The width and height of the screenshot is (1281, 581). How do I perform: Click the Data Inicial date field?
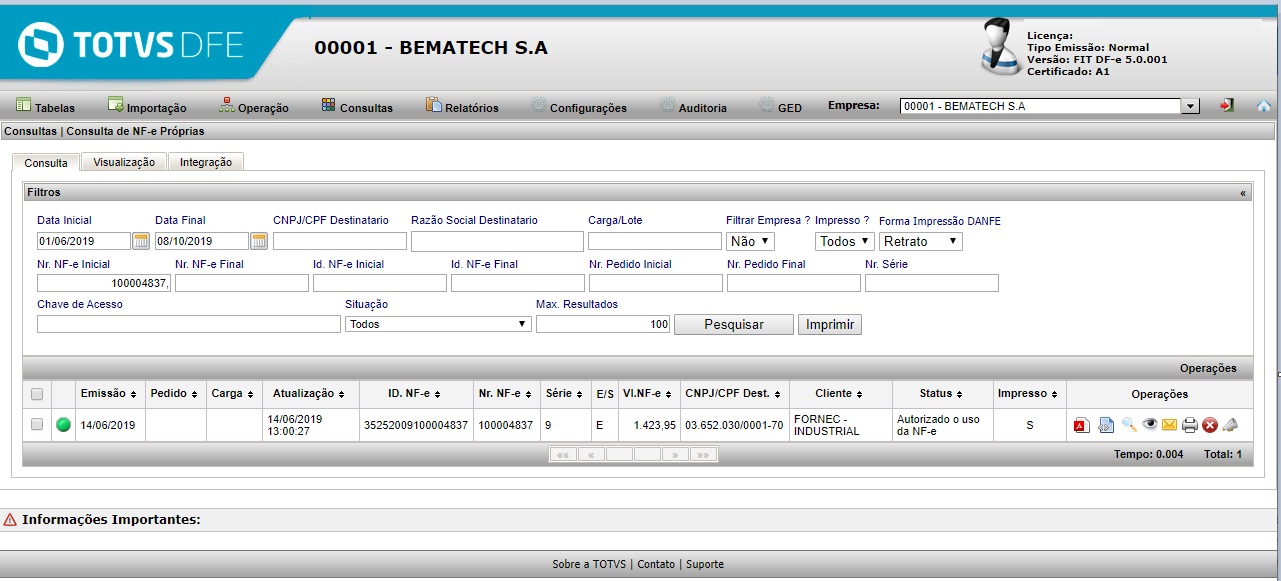84,241
